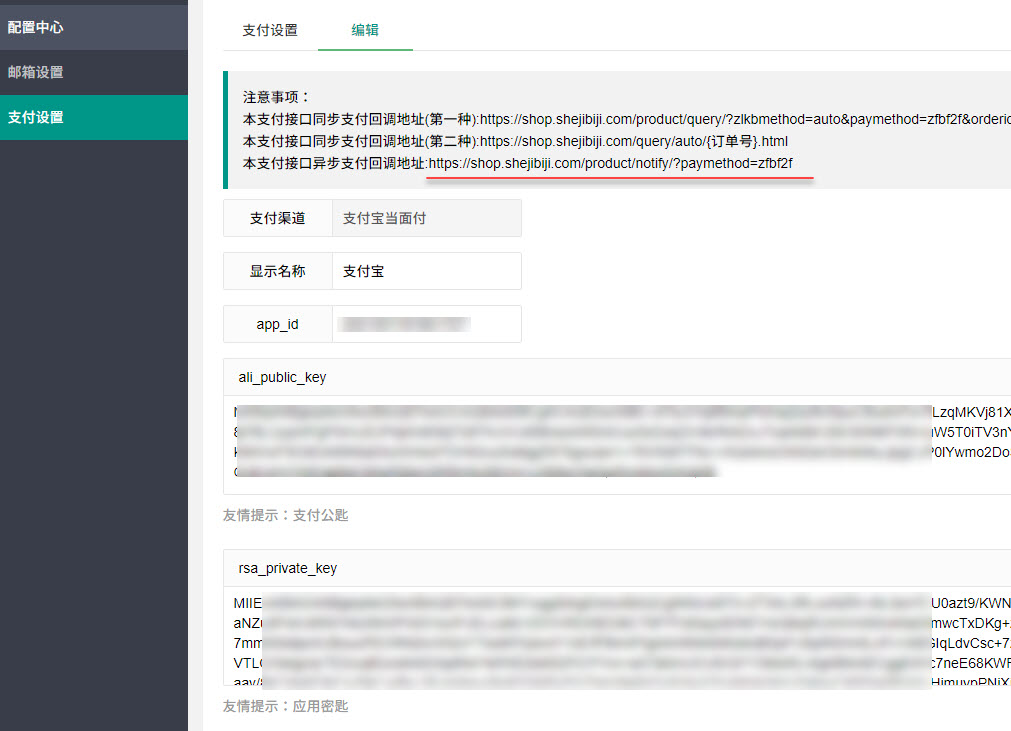Select 支付设置 in the left sidebar

36,117
